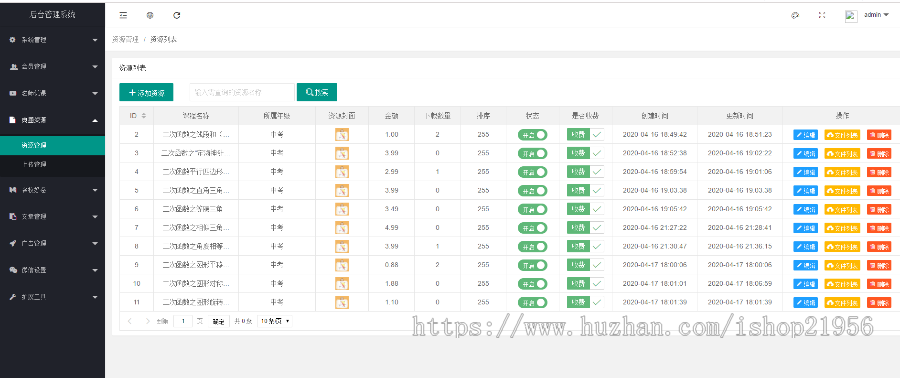The width and height of the screenshot is (900, 378).
Task: Click the update time 2020-04-17 18:06:59
Action: tap(739, 283)
